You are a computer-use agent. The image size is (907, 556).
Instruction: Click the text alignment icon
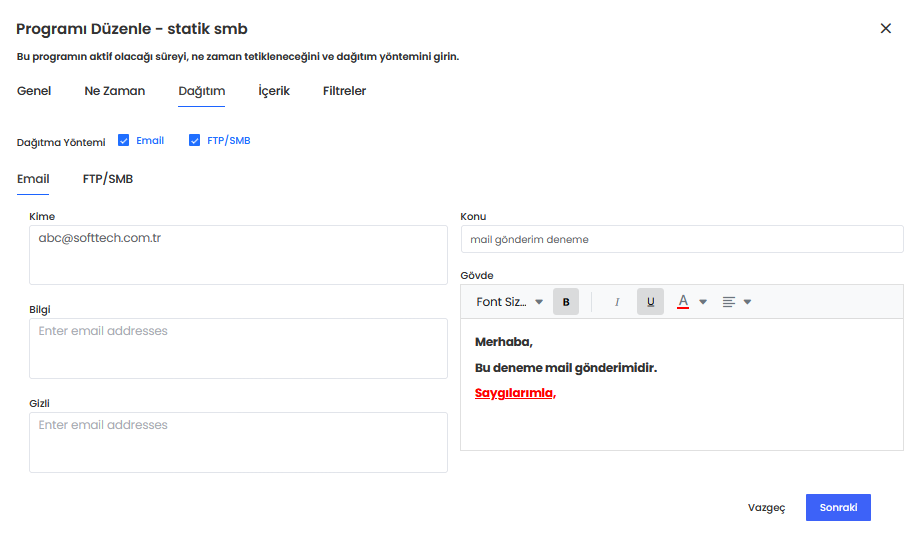tap(729, 302)
